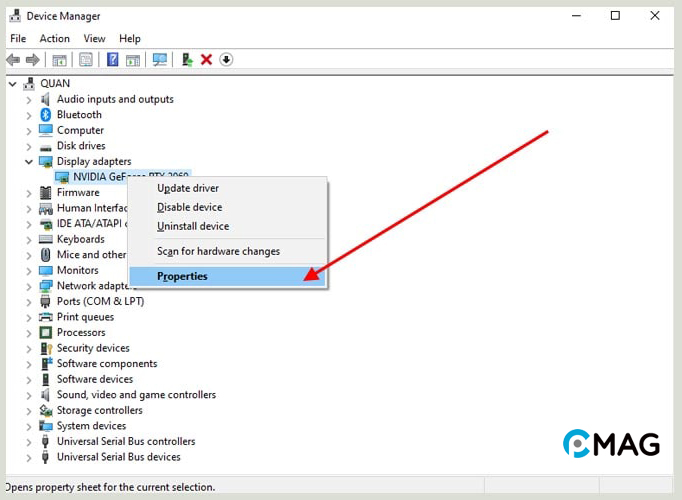
Task: Click the Device Manager title bar icon
Action: [x=15, y=16]
